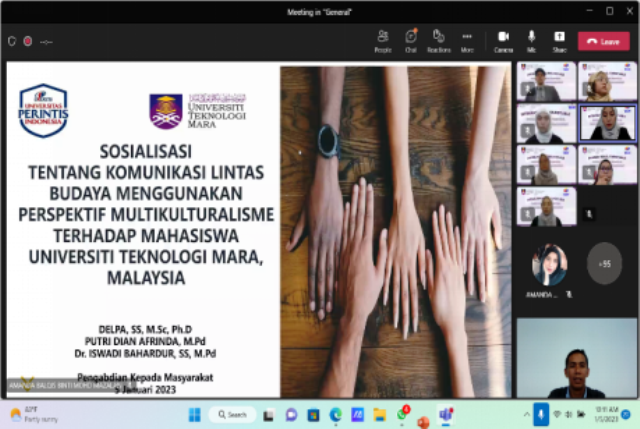Expand the hidden system tray icons chevron

click(x=527, y=415)
